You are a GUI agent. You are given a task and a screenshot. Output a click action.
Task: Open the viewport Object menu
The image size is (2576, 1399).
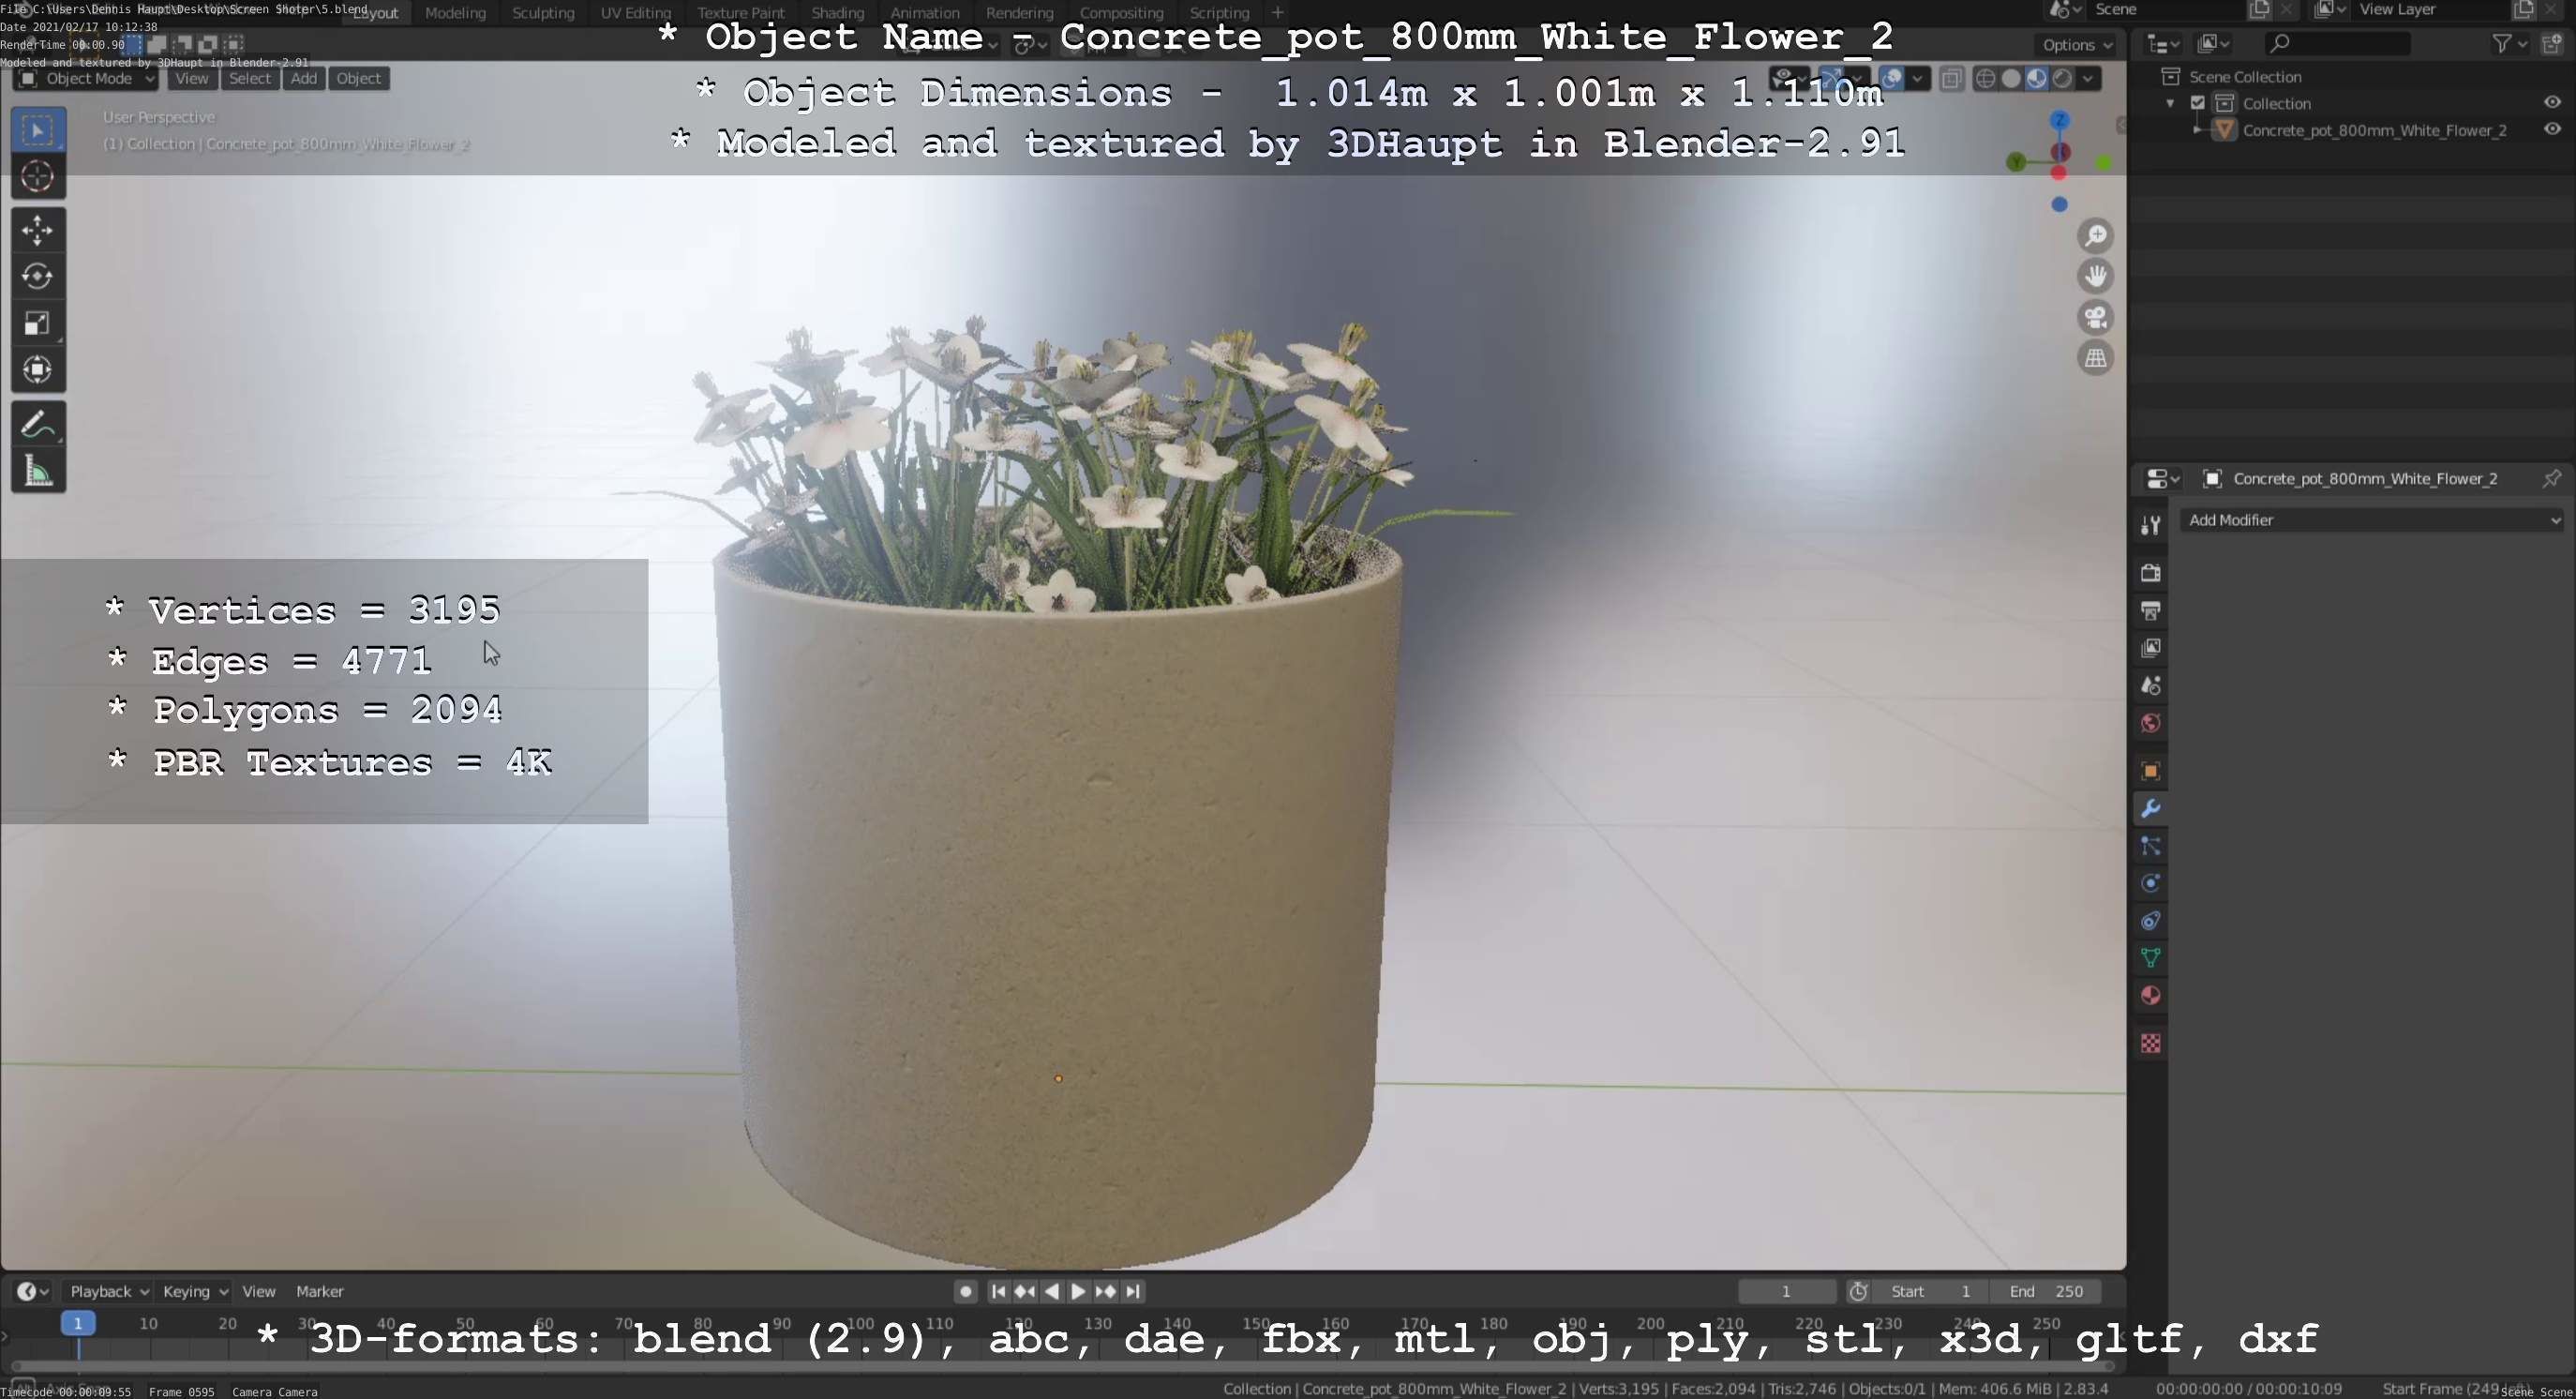pyautogui.click(x=358, y=79)
